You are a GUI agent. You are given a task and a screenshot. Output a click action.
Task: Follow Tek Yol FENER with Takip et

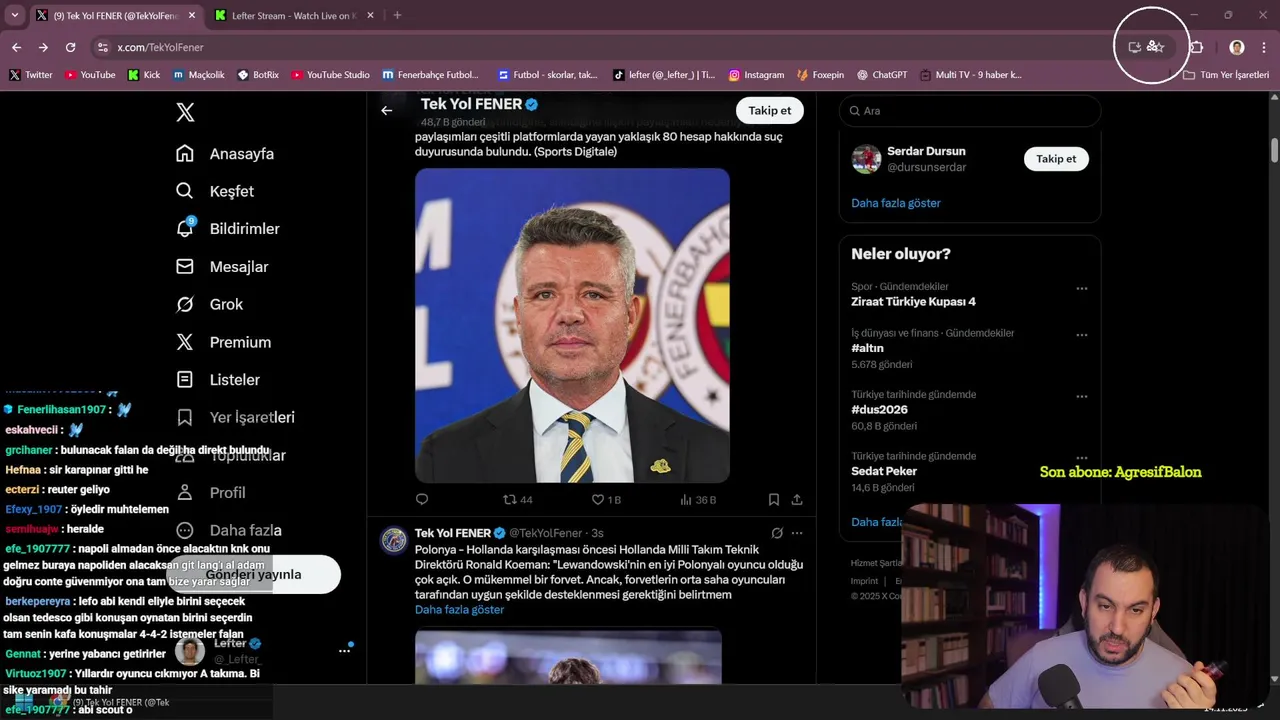769,111
